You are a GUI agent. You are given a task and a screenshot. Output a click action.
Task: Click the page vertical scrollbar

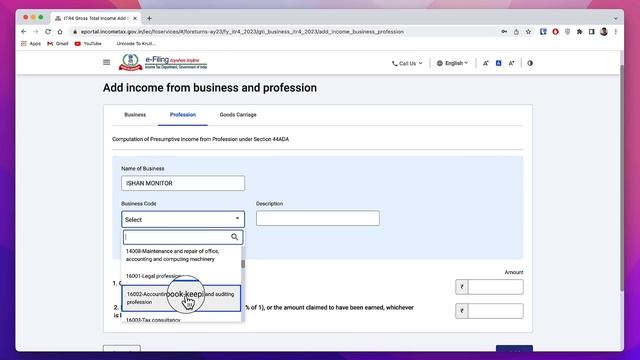pyautogui.click(x=622, y=178)
